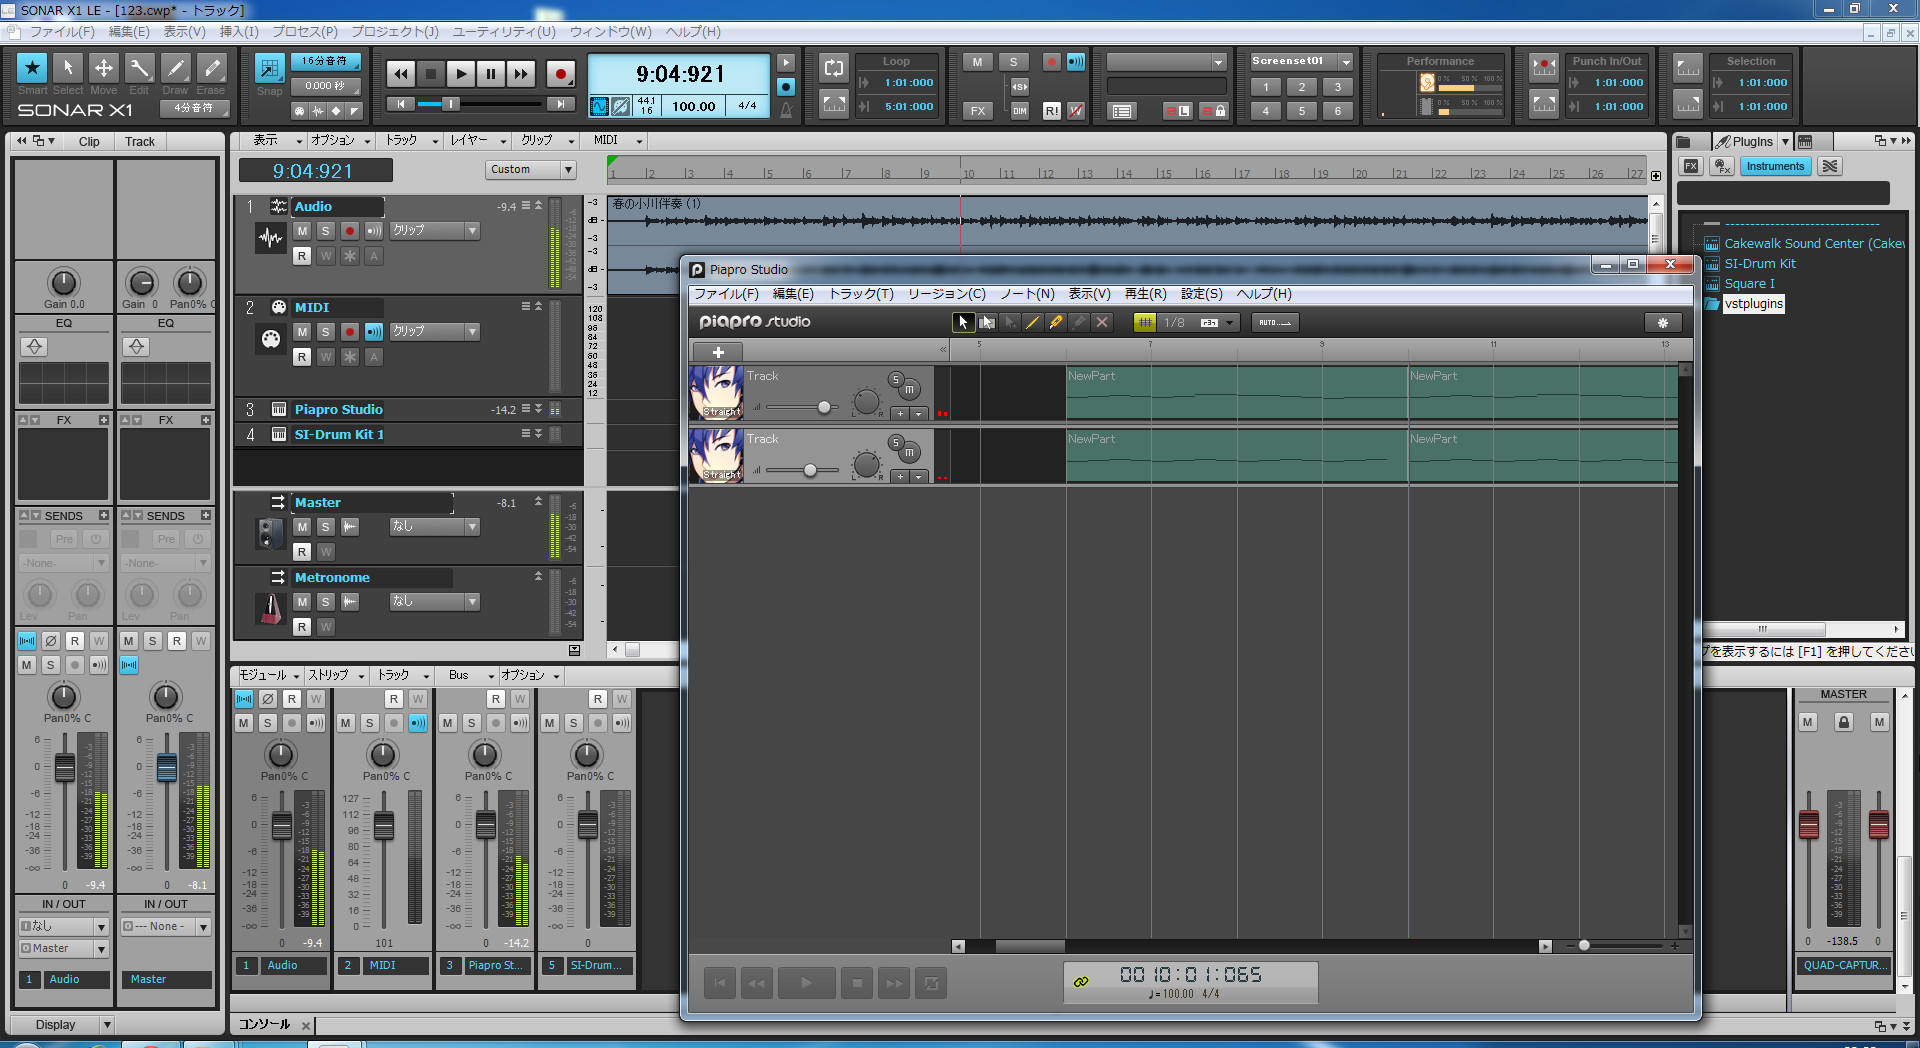
Task: Select the Move tool
Action: point(103,68)
